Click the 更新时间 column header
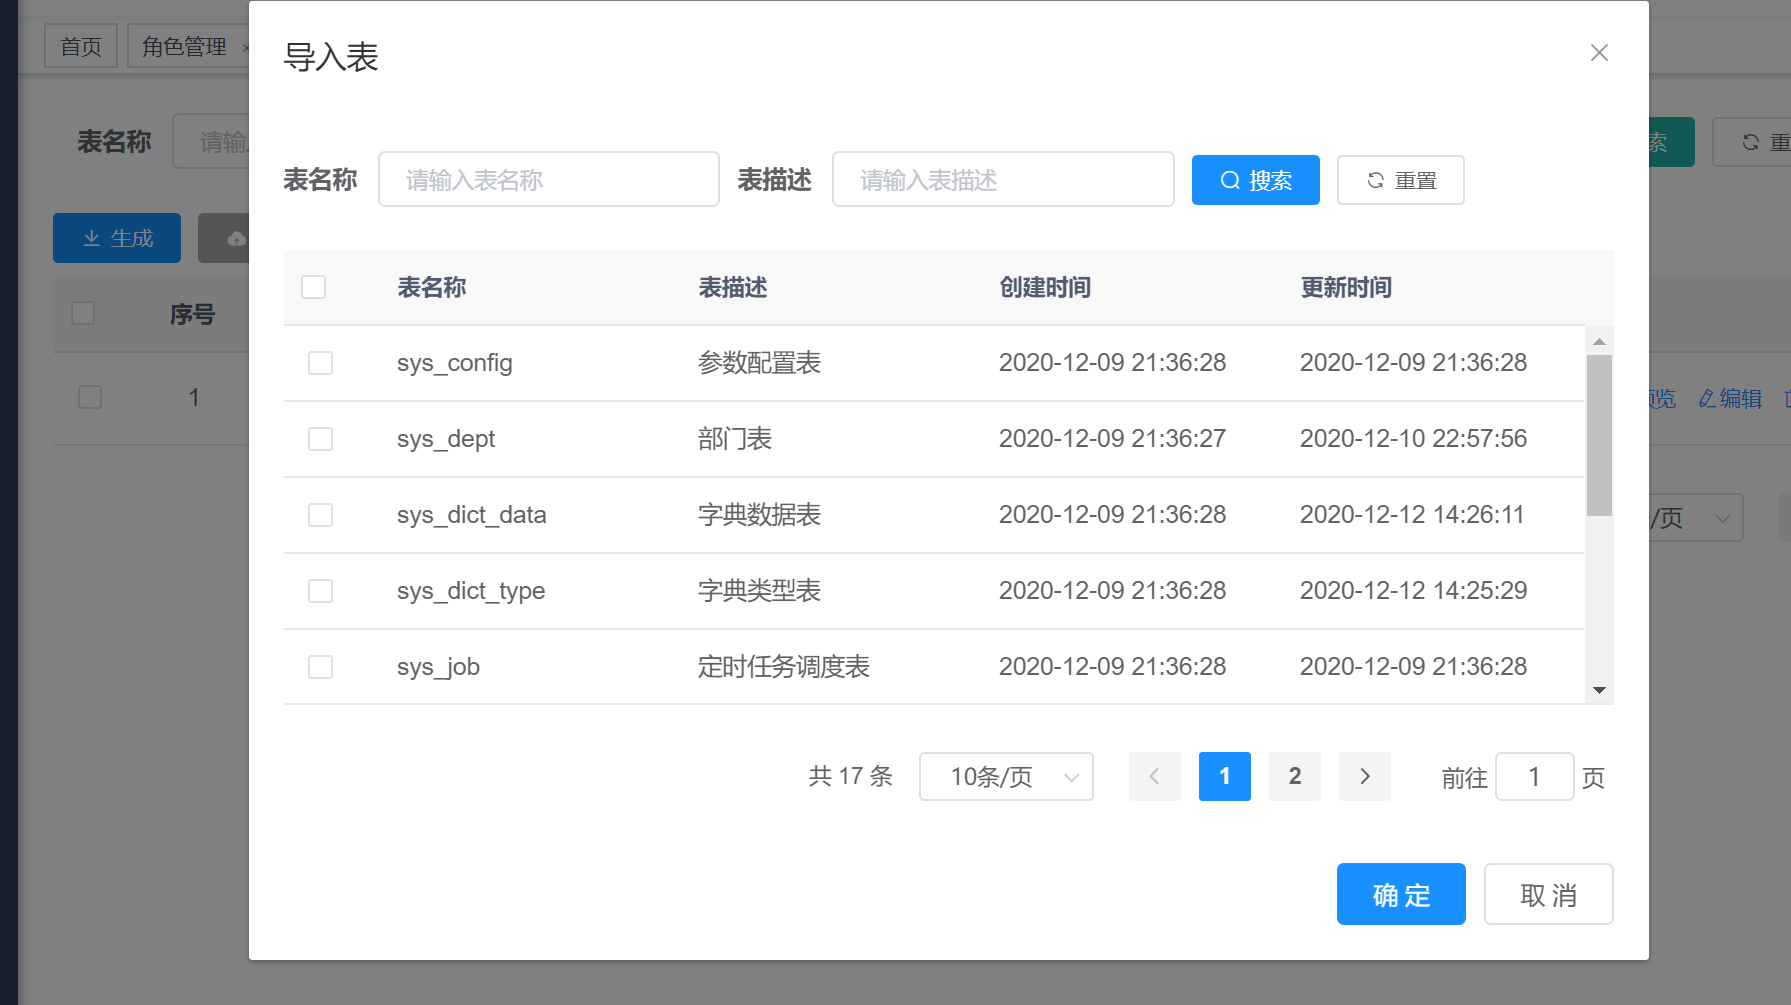 pyautogui.click(x=1346, y=288)
